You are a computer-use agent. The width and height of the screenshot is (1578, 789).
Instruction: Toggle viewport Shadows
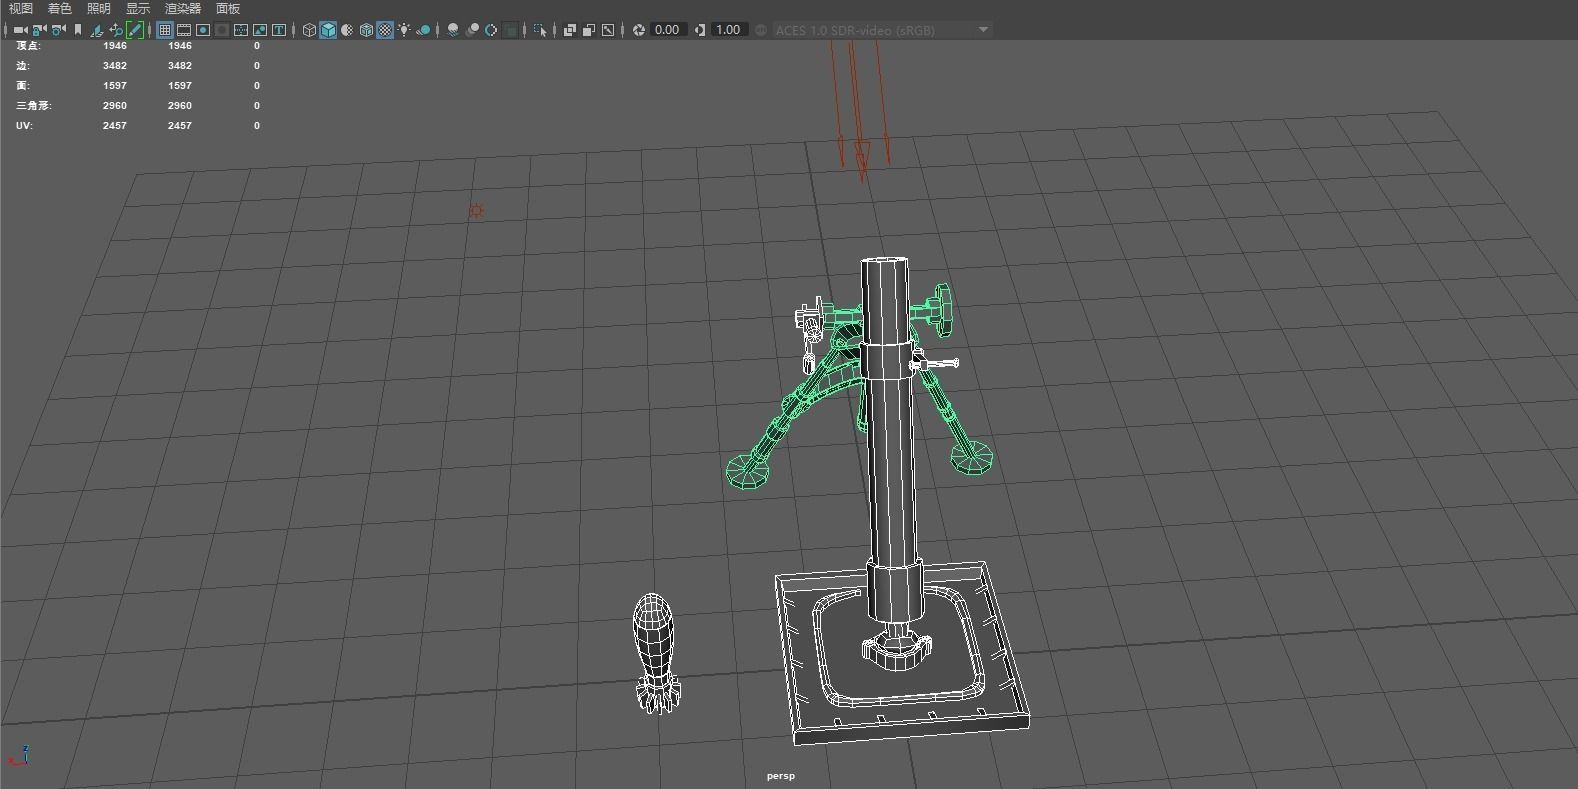(x=423, y=30)
